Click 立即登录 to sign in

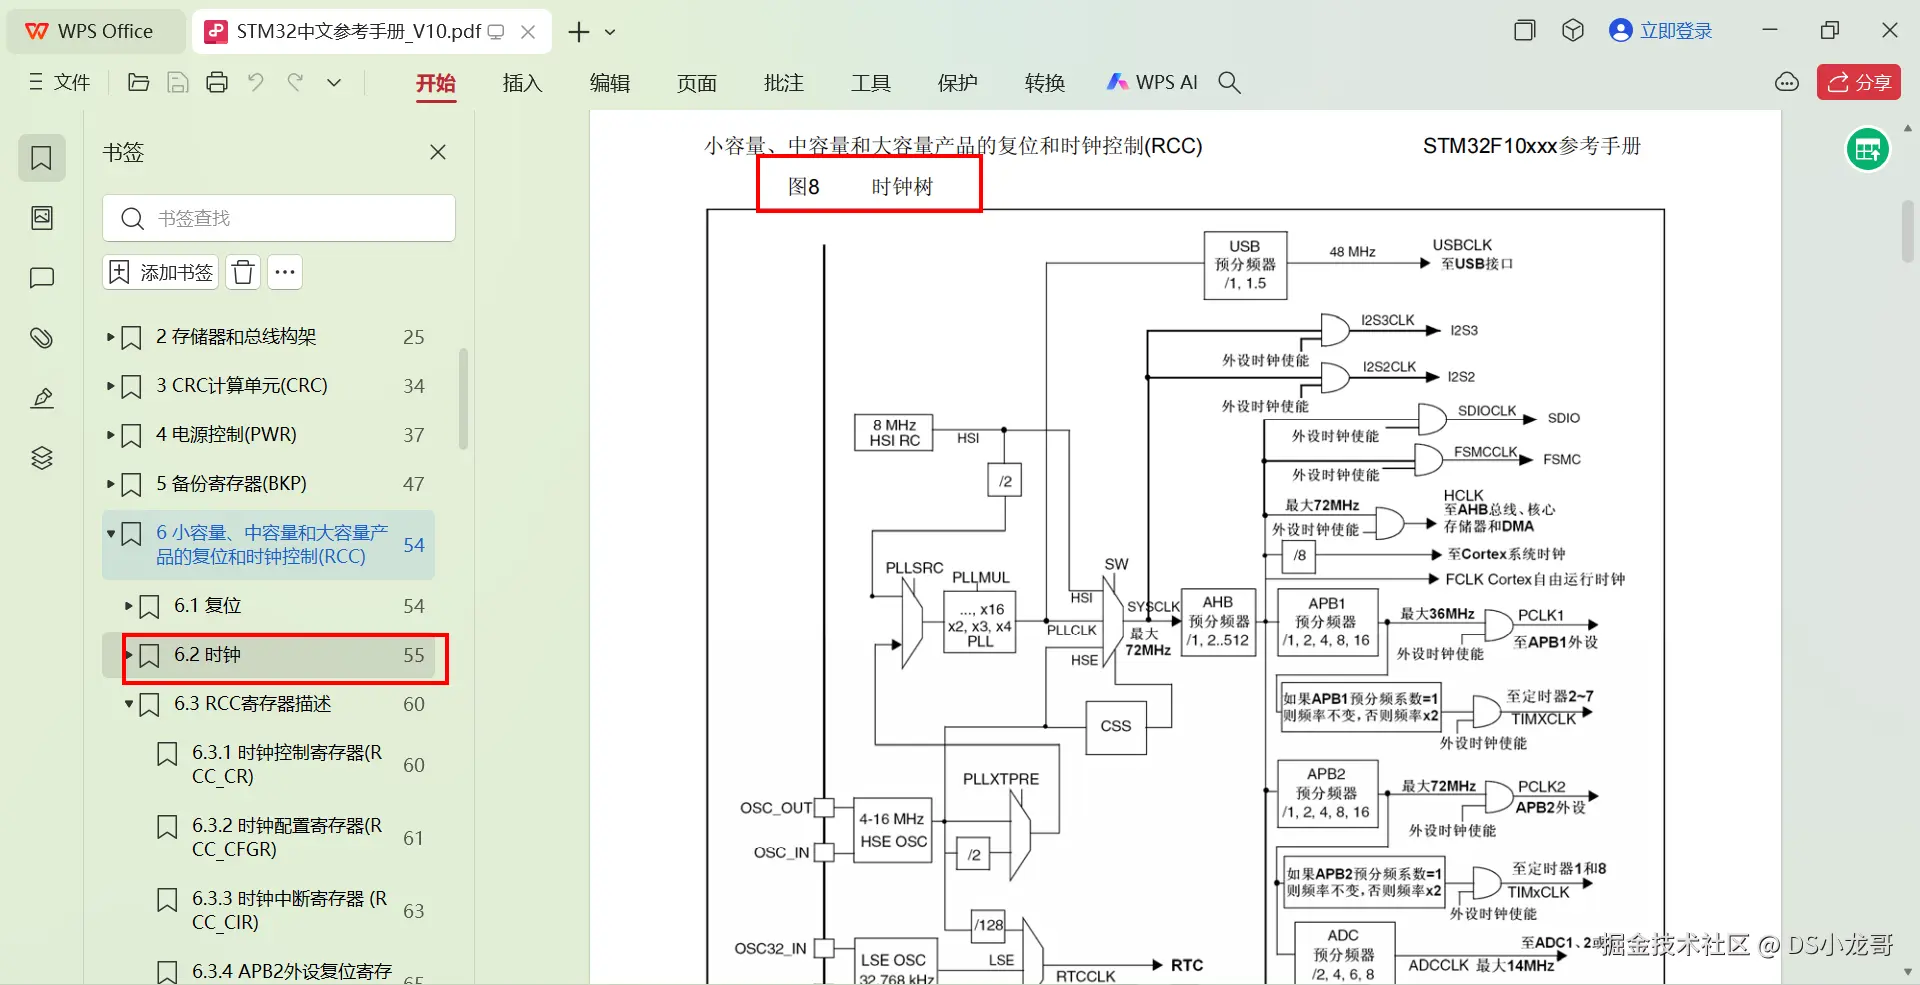pos(1661,31)
